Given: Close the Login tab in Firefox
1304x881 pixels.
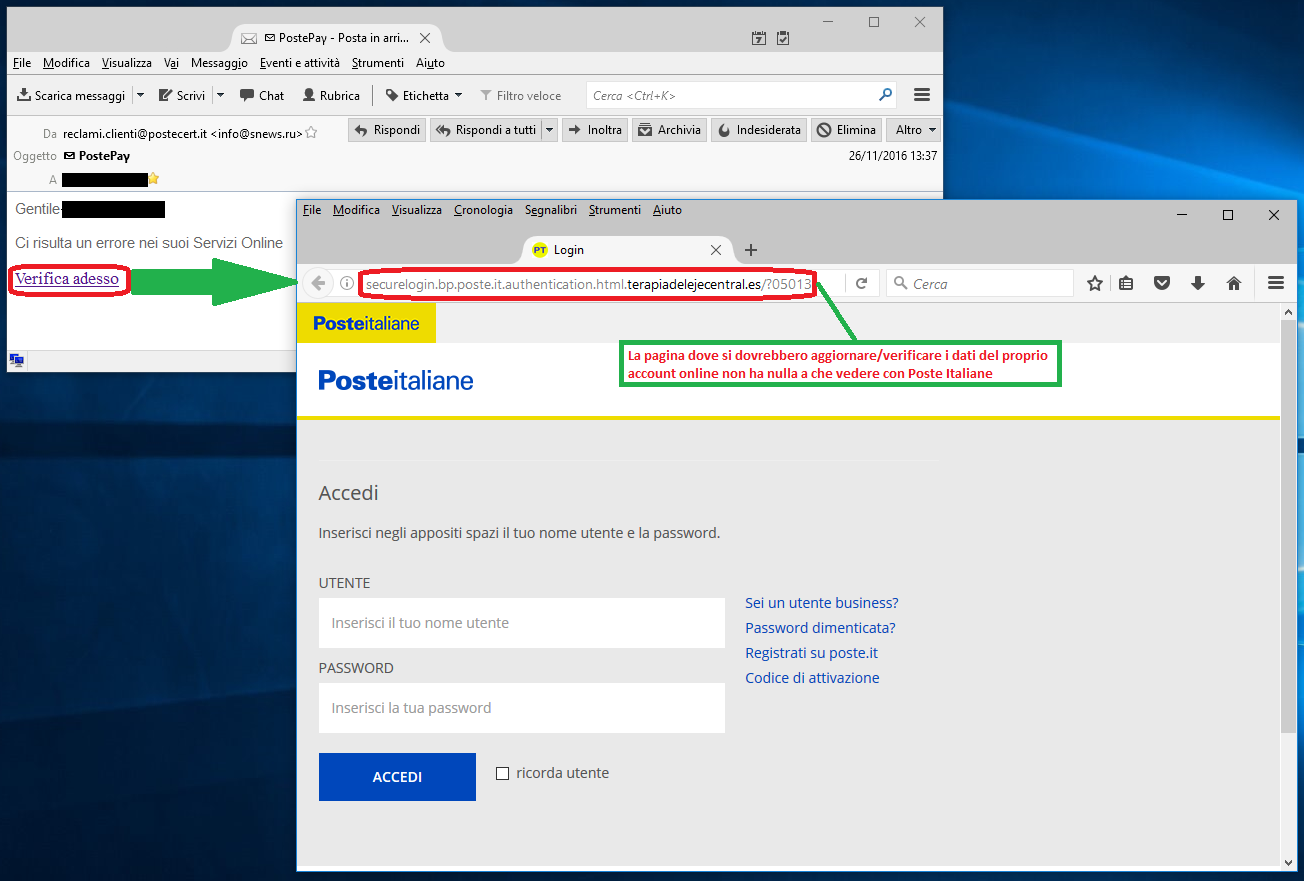Looking at the screenshot, I should pyautogui.click(x=716, y=250).
